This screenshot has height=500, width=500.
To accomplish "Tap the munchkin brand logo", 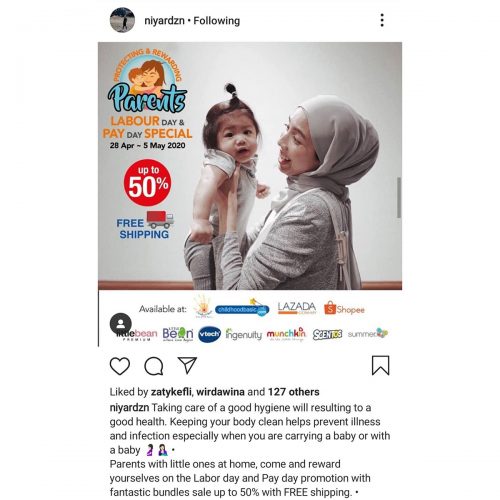I will pos(286,334).
